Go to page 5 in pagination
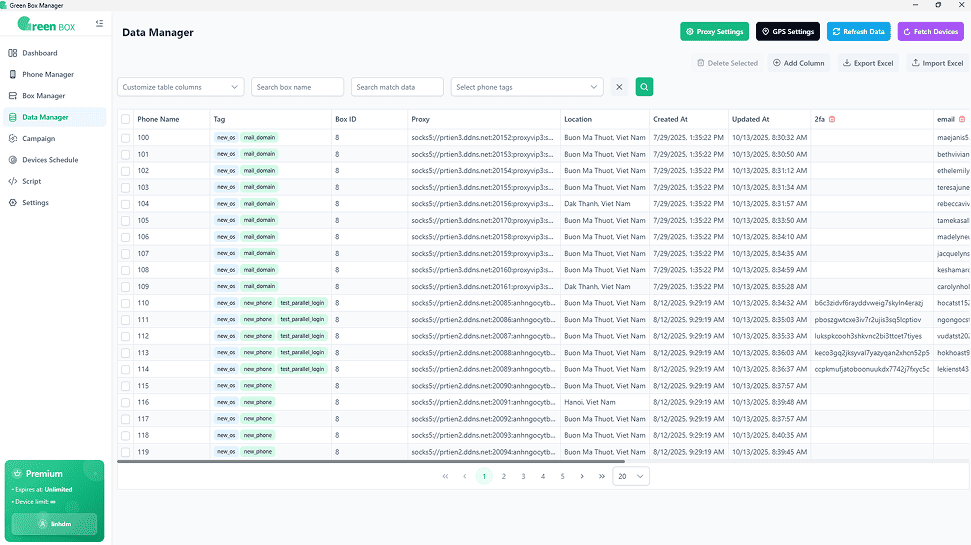Image resolution: width=971 pixels, height=545 pixels. point(562,476)
